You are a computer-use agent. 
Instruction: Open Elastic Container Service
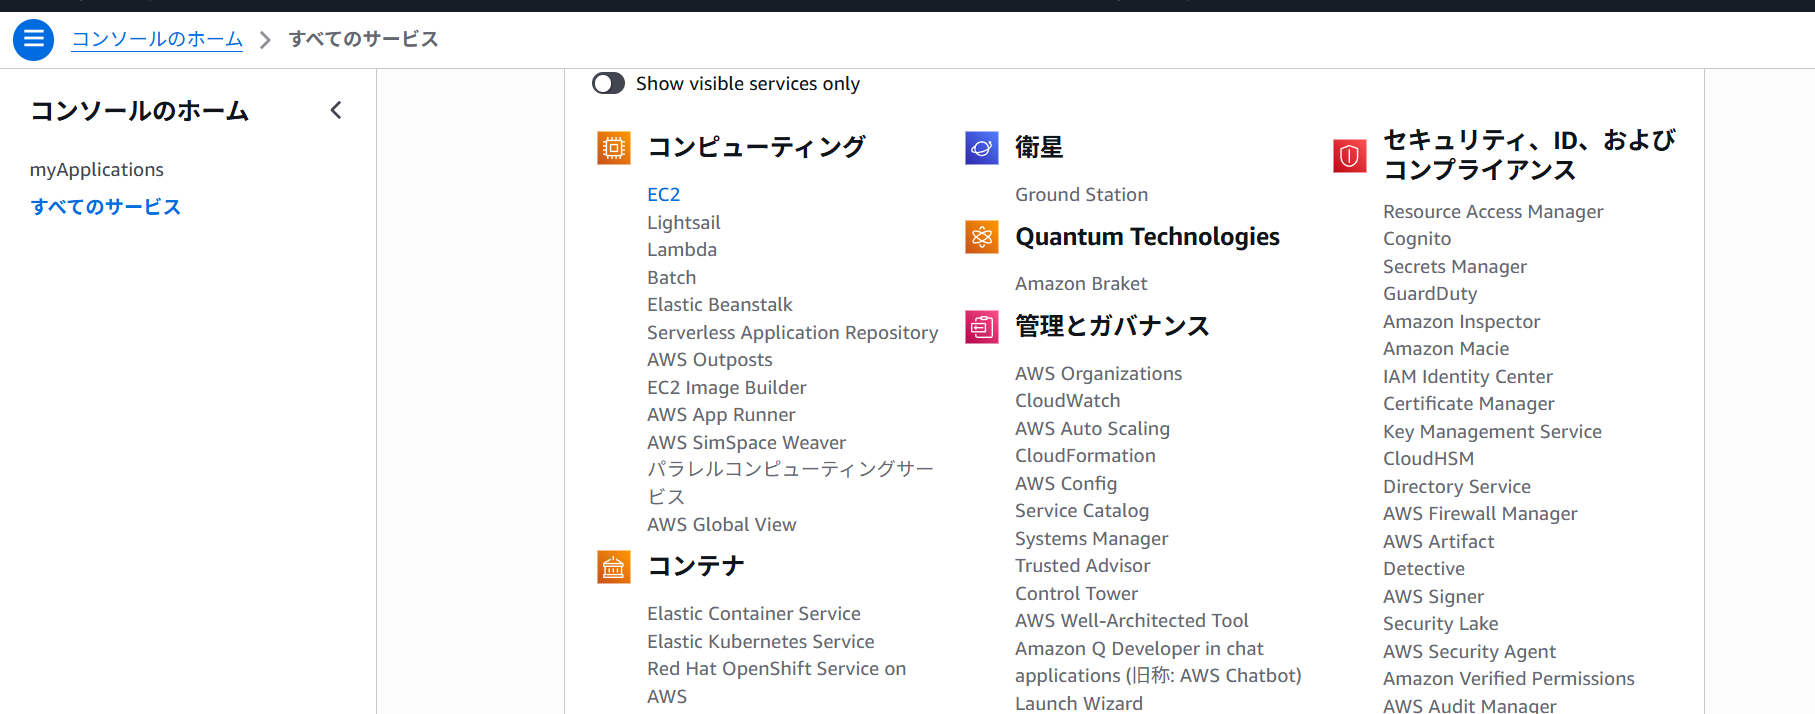click(754, 614)
